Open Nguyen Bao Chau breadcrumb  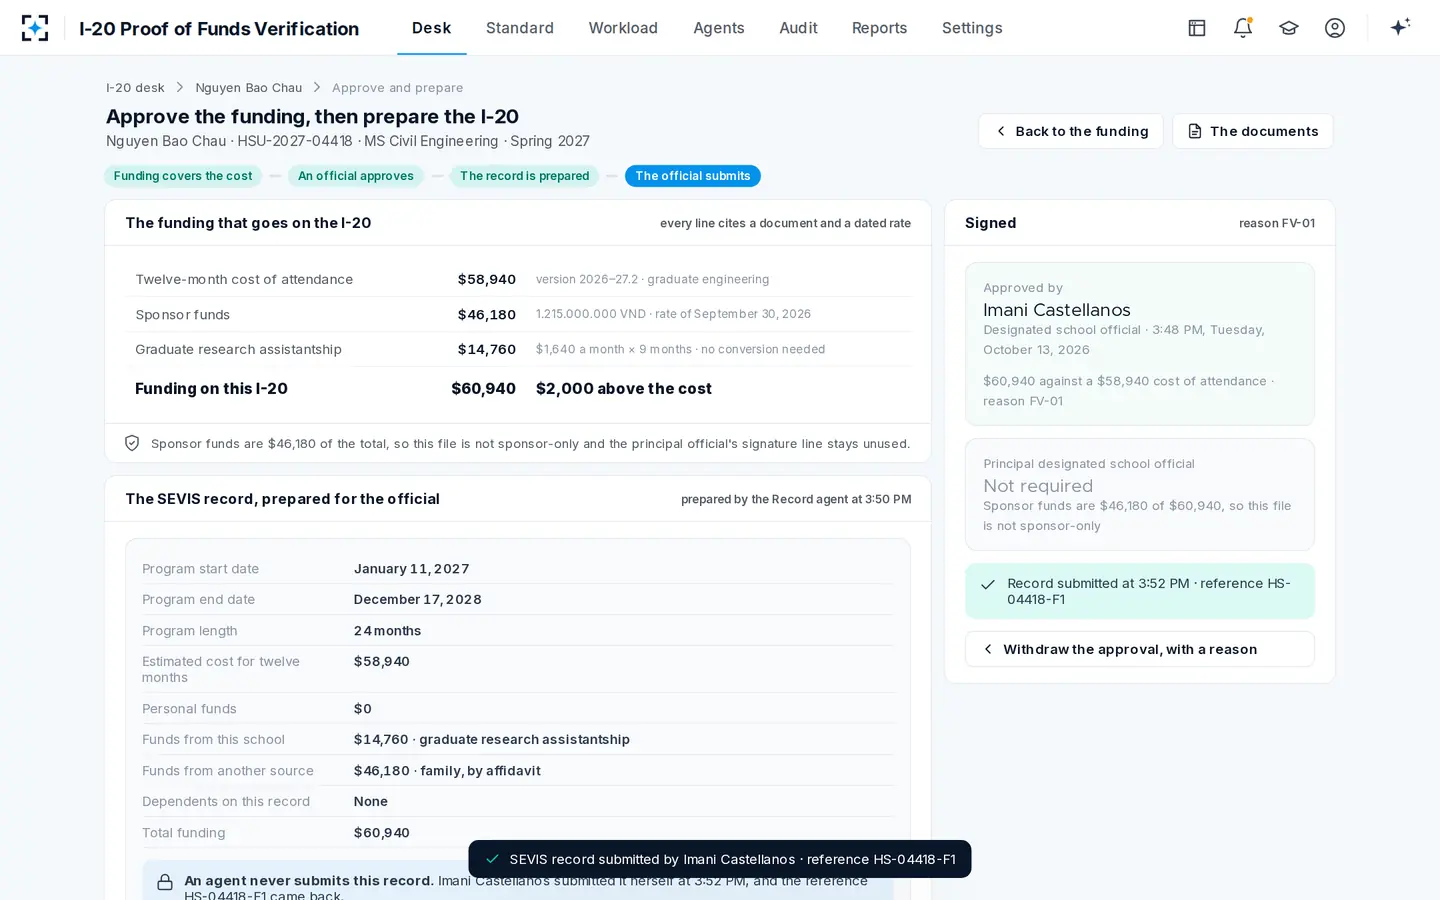[249, 88]
